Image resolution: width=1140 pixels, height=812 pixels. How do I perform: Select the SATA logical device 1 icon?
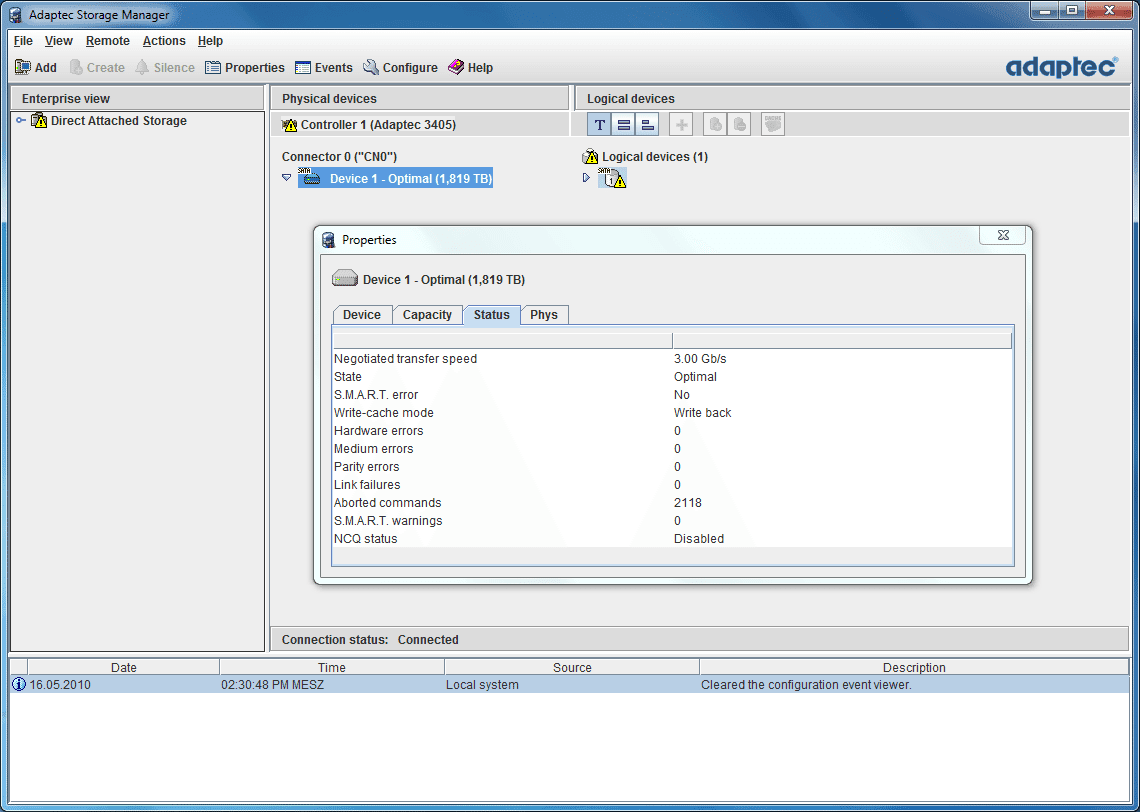click(x=611, y=178)
